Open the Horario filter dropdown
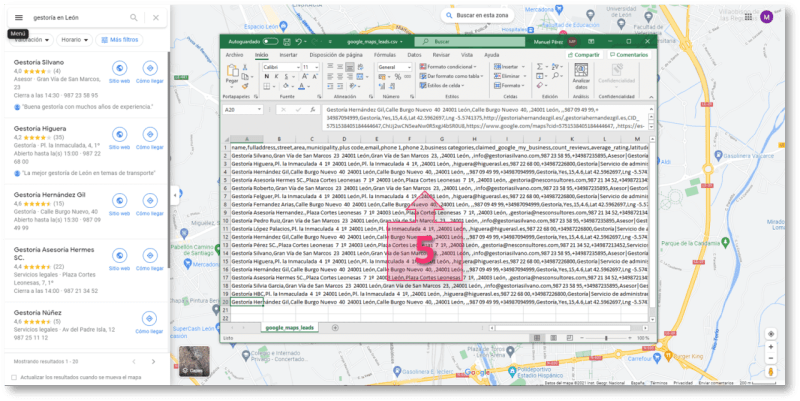Image resolution: width=800 pixels, height=401 pixels. (x=74, y=40)
